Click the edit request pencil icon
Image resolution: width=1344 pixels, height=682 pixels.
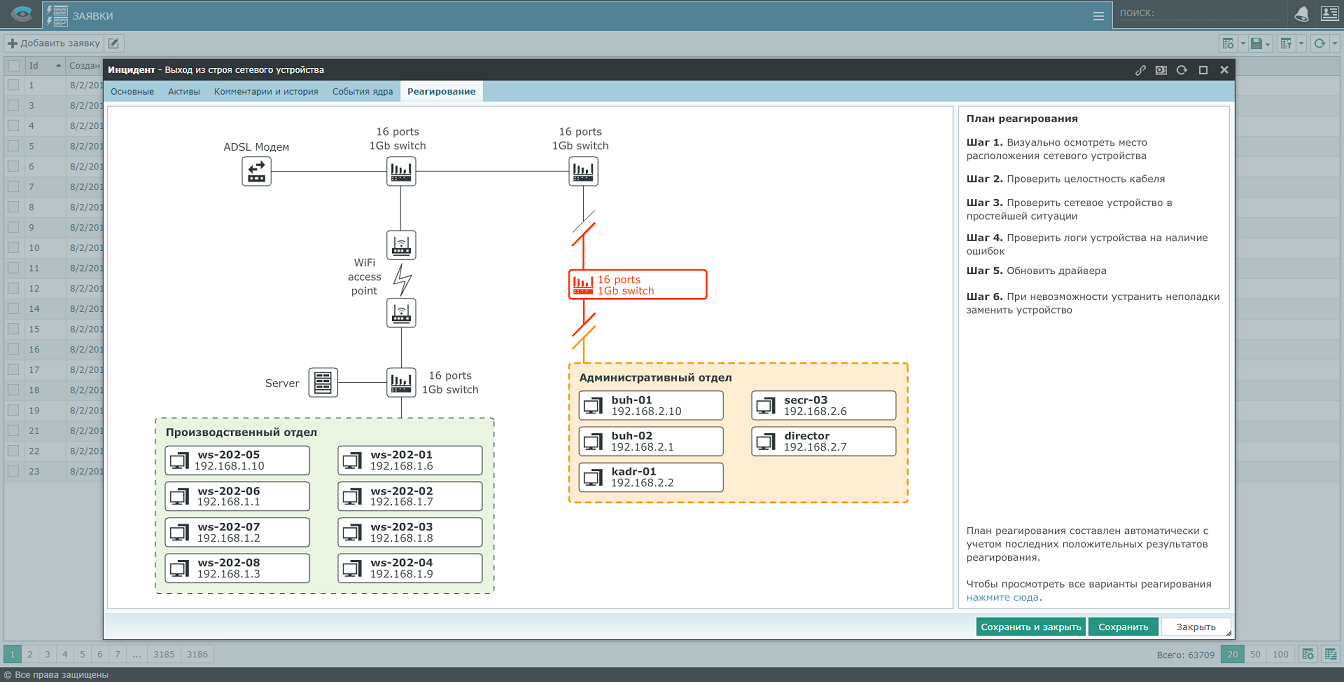tap(114, 43)
